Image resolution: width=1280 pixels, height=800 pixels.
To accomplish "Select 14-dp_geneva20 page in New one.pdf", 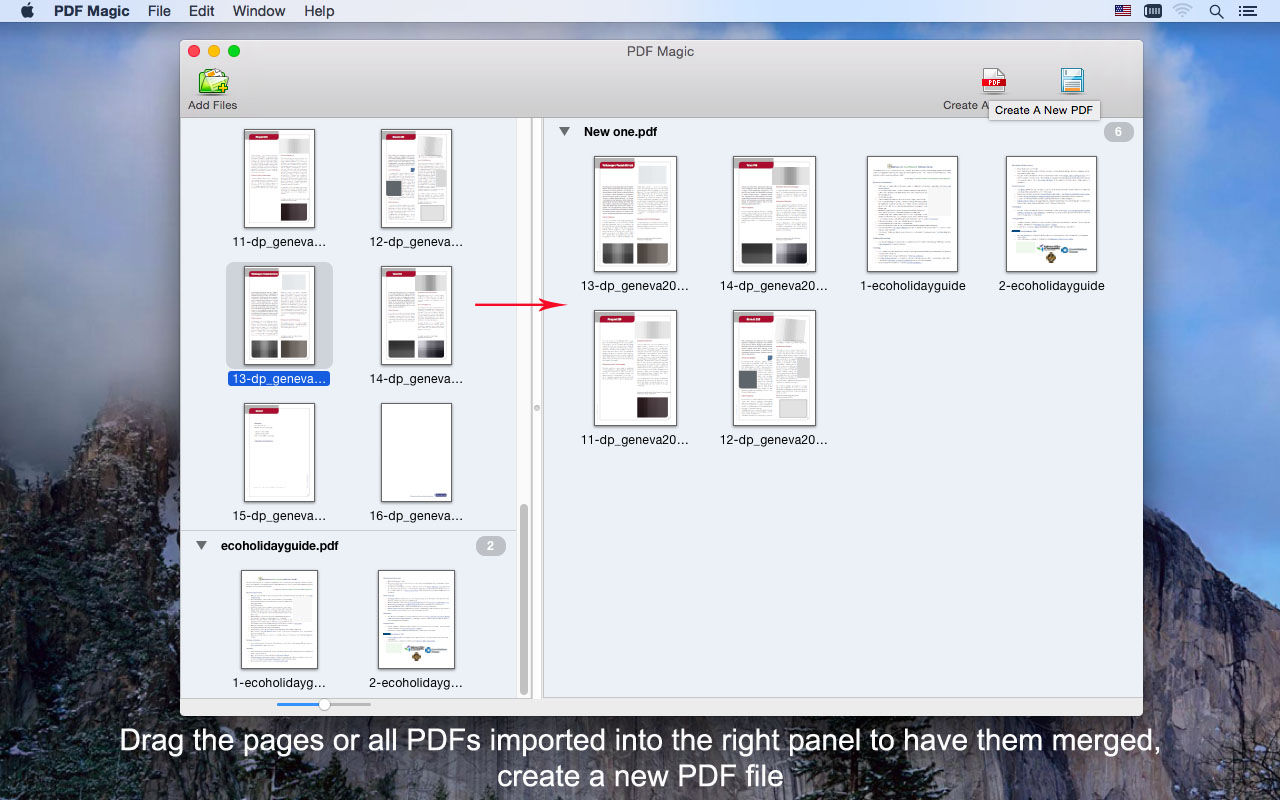I will (x=774, y=214).
